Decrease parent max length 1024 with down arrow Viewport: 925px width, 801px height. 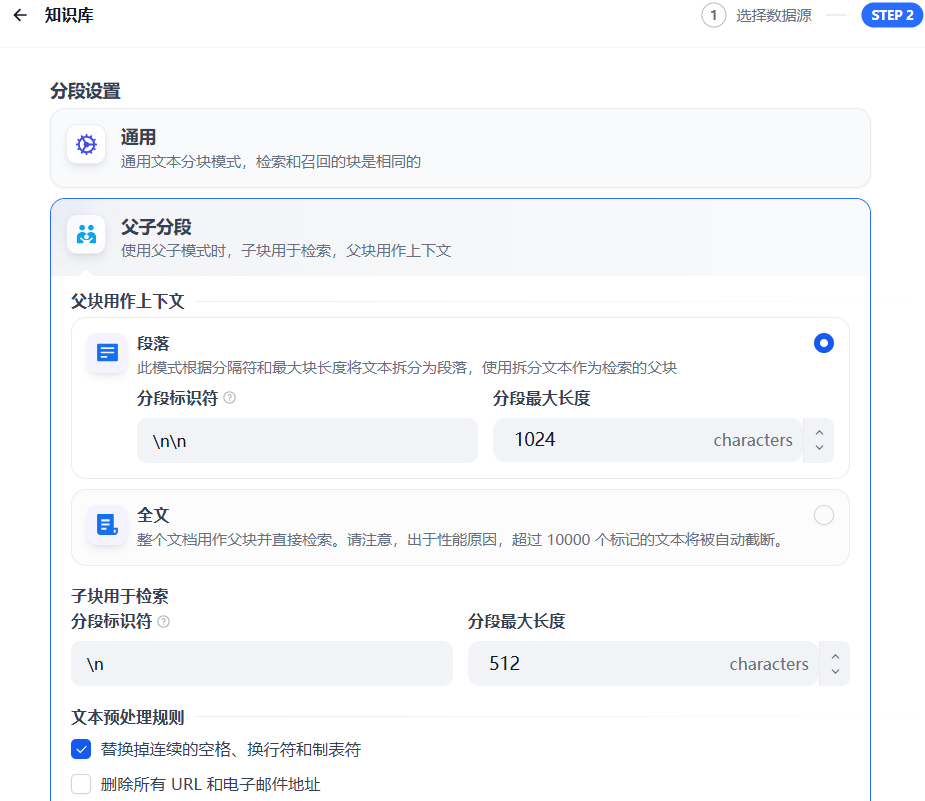819,448
